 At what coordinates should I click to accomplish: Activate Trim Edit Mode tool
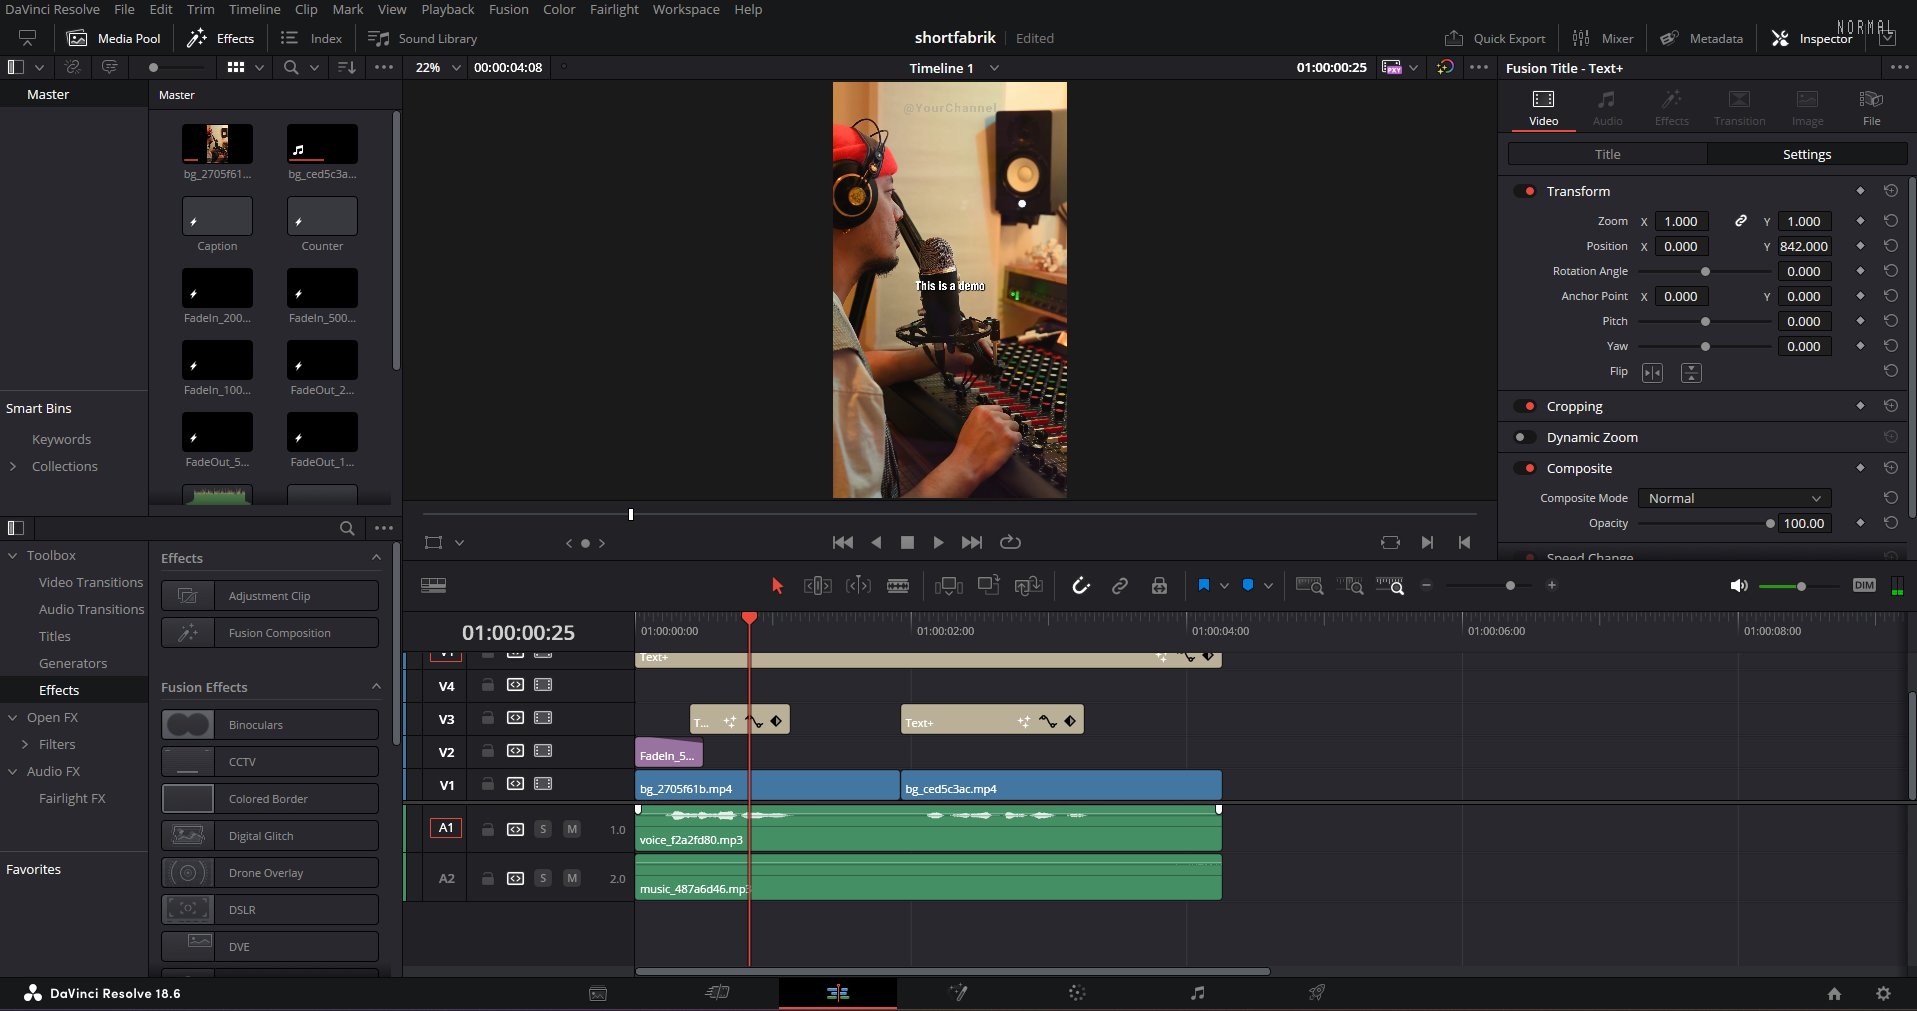(817, 586)
